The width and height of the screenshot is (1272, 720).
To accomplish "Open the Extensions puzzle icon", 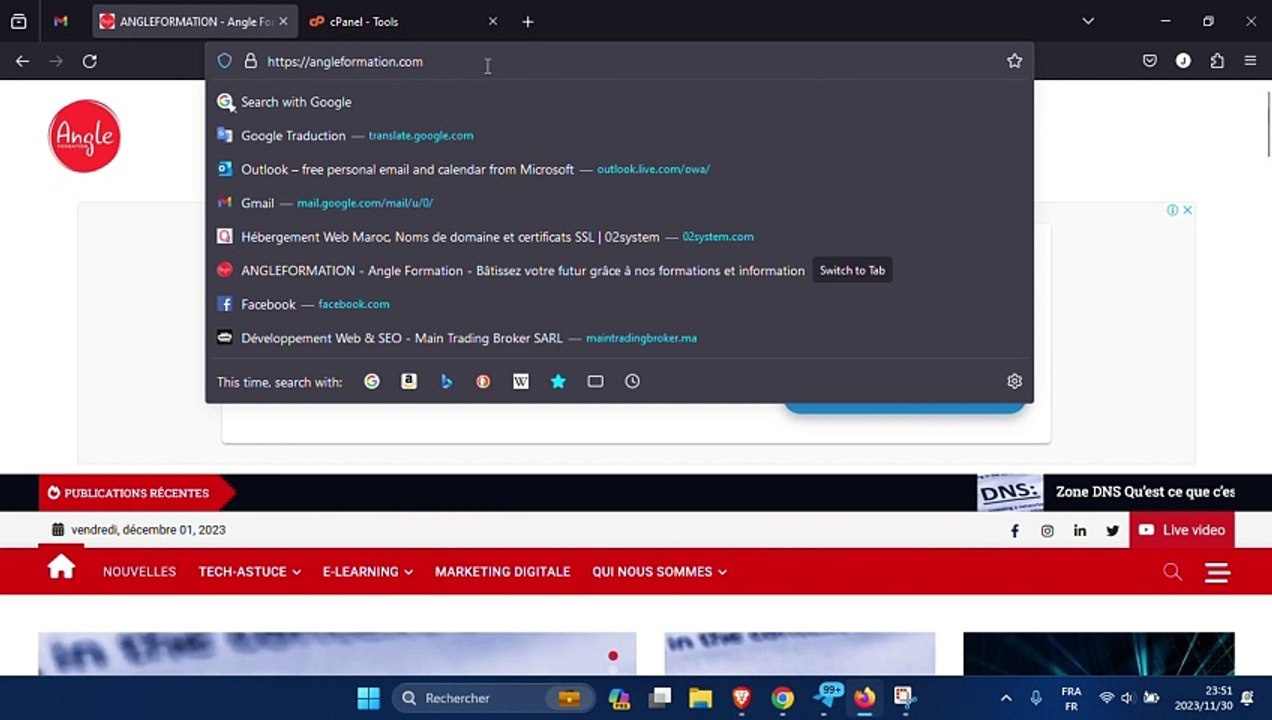I will [x=1217, y=61].
